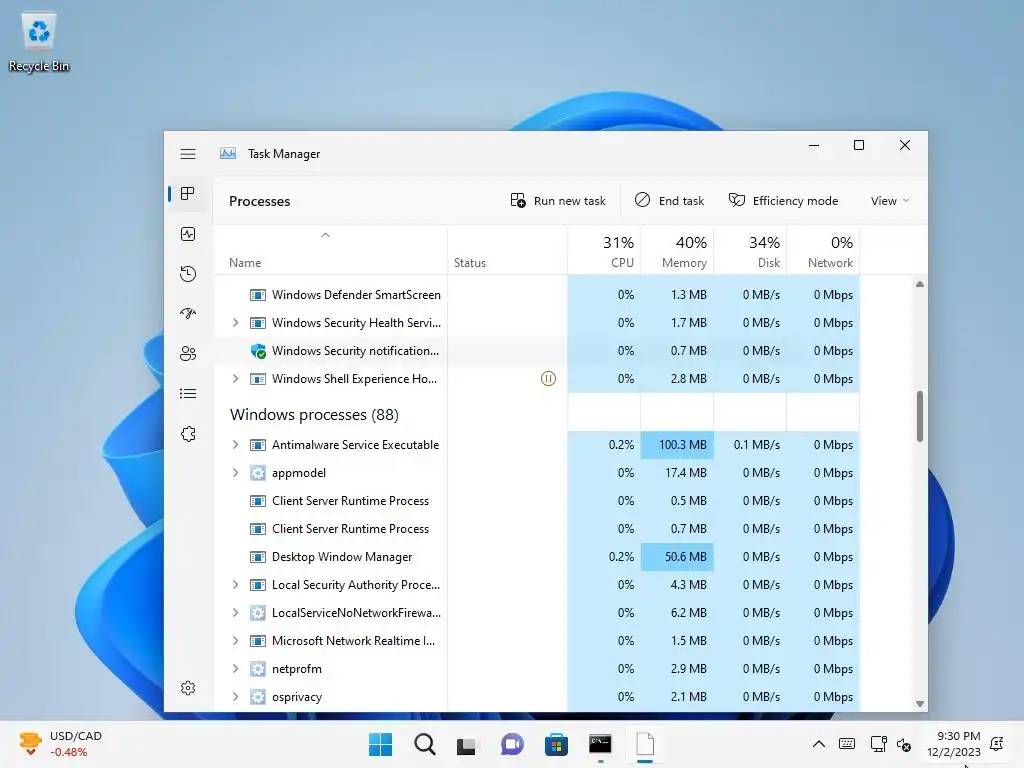This screenshot has height=768, width=1024.
Task: Sort processes by CPU column
Action: tap(604, 251)
